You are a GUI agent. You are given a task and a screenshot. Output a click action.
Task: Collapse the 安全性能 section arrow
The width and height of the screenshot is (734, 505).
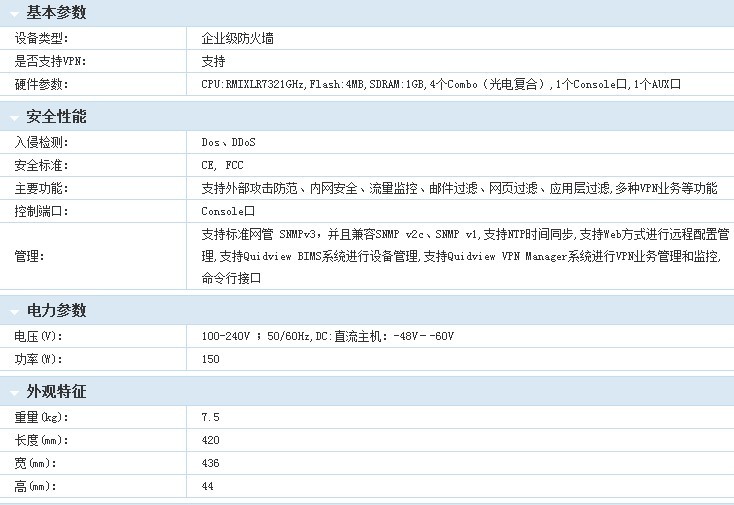[14, 118]
